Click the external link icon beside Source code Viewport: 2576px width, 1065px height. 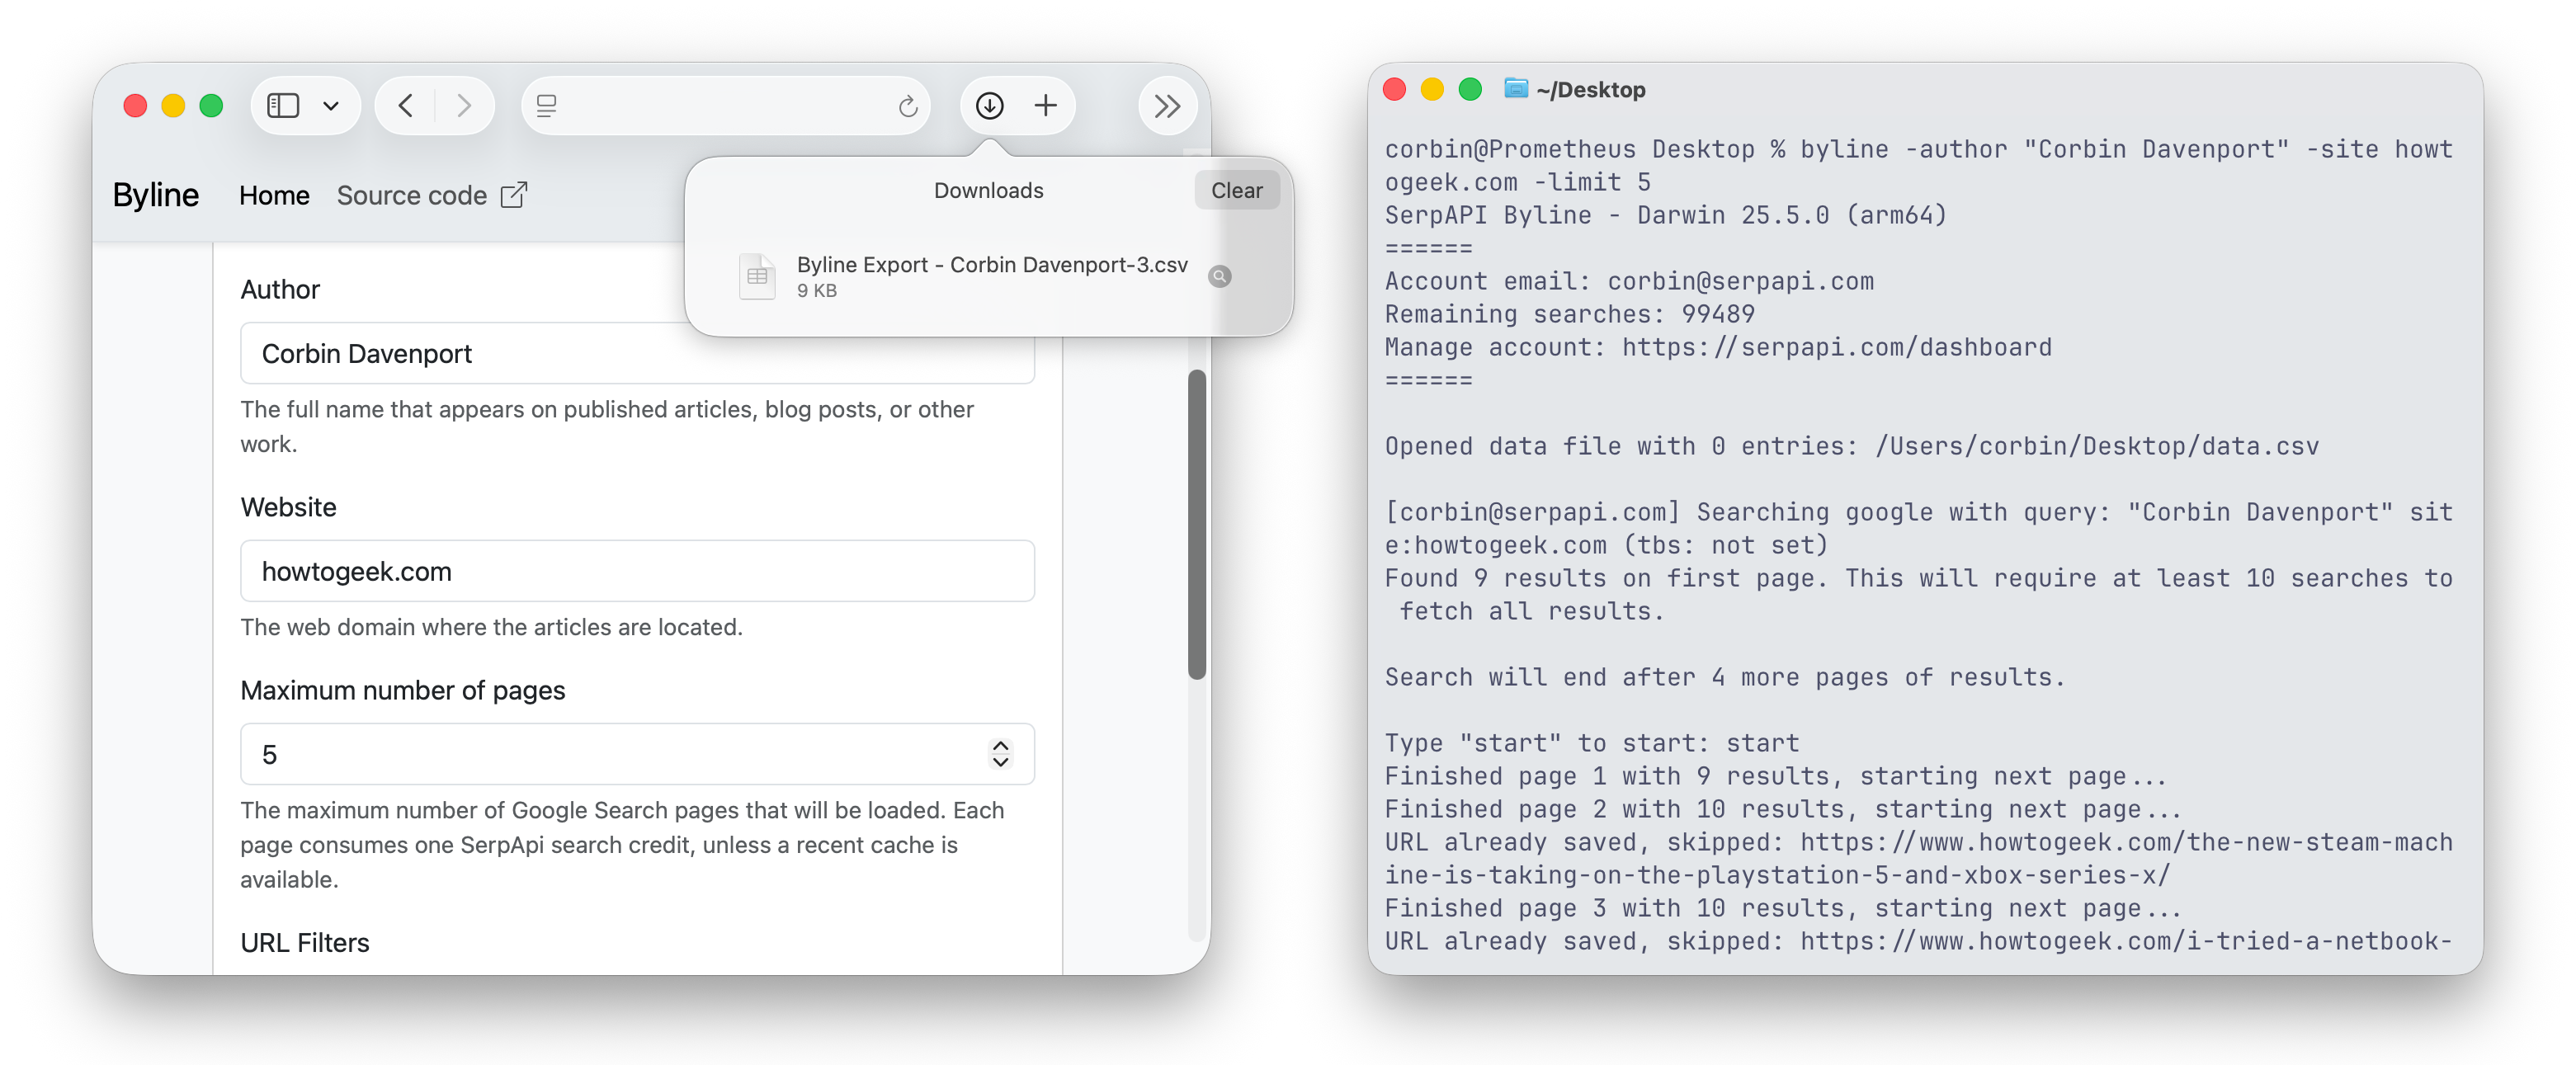coord(514,194)
